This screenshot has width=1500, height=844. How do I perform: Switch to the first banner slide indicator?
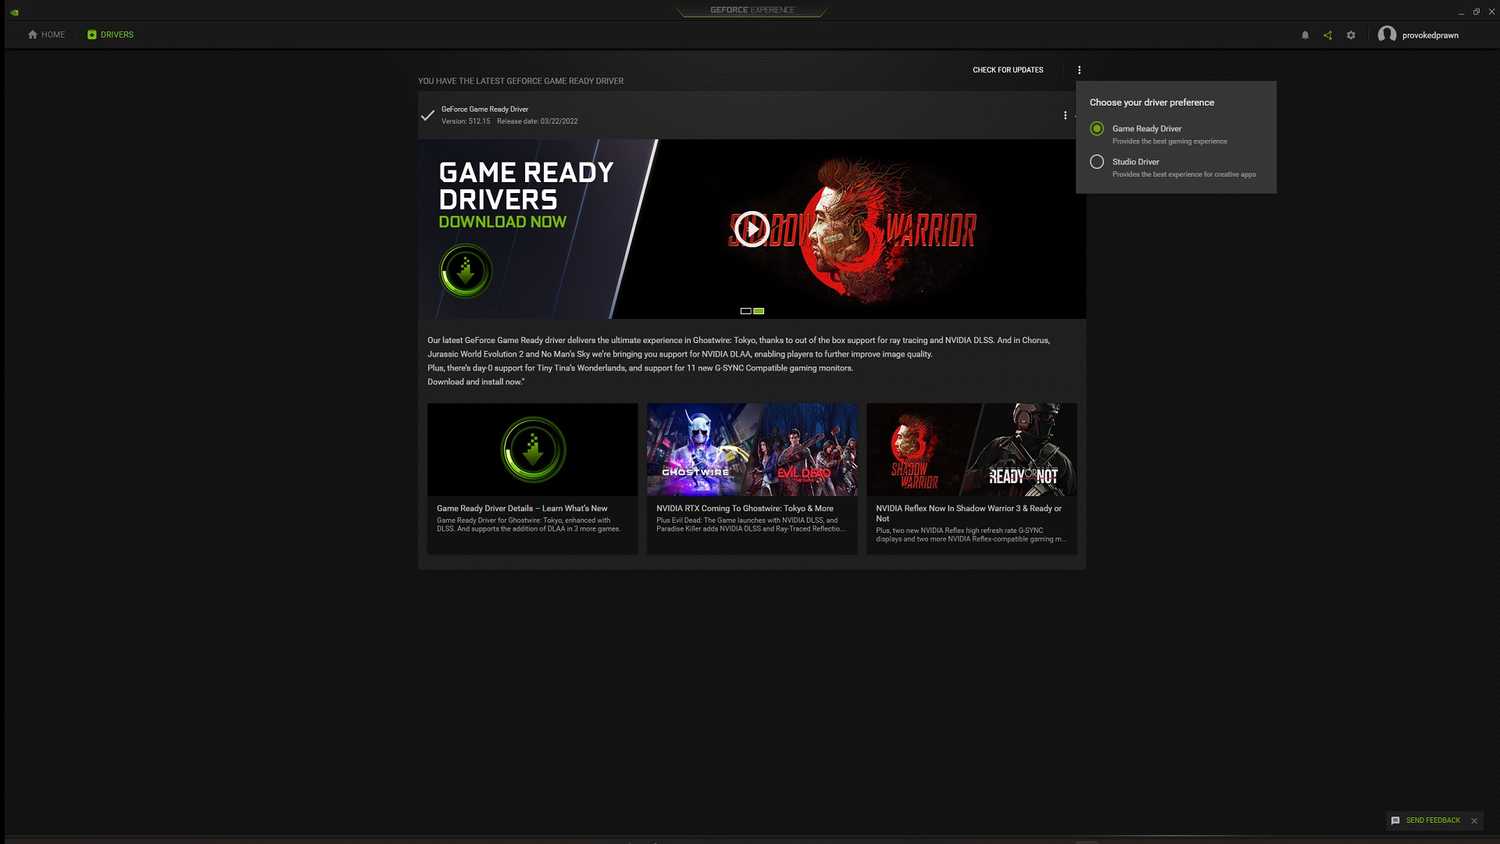(x=745, y=311)
